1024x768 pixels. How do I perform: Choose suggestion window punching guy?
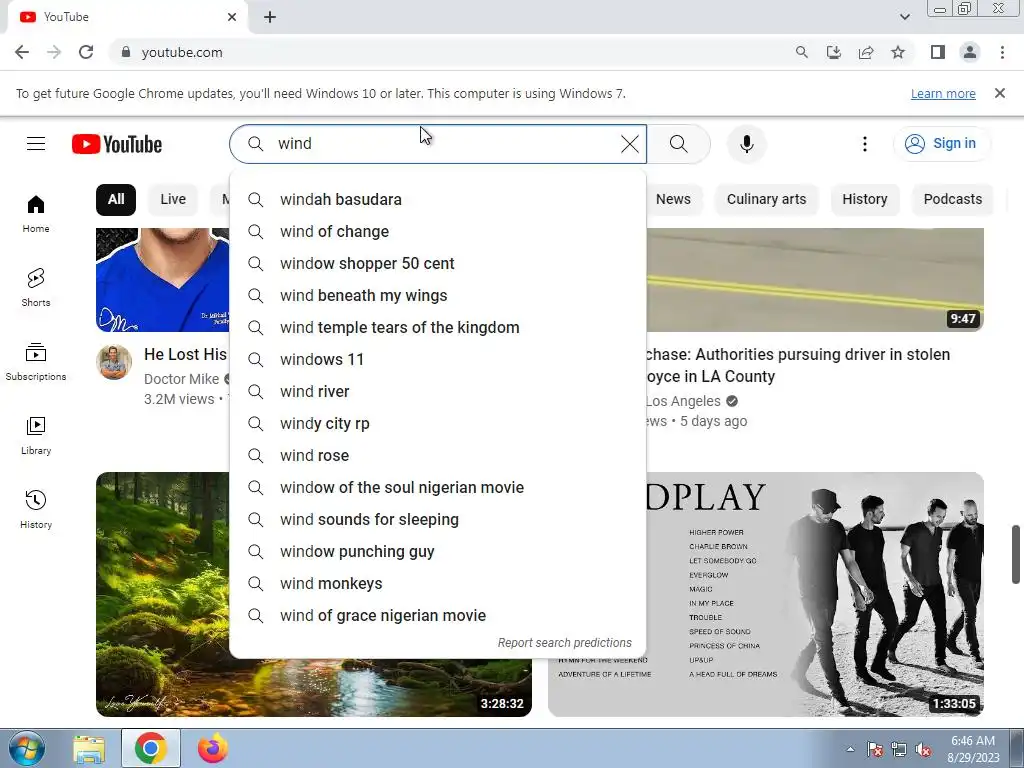(x=438, y=551)
